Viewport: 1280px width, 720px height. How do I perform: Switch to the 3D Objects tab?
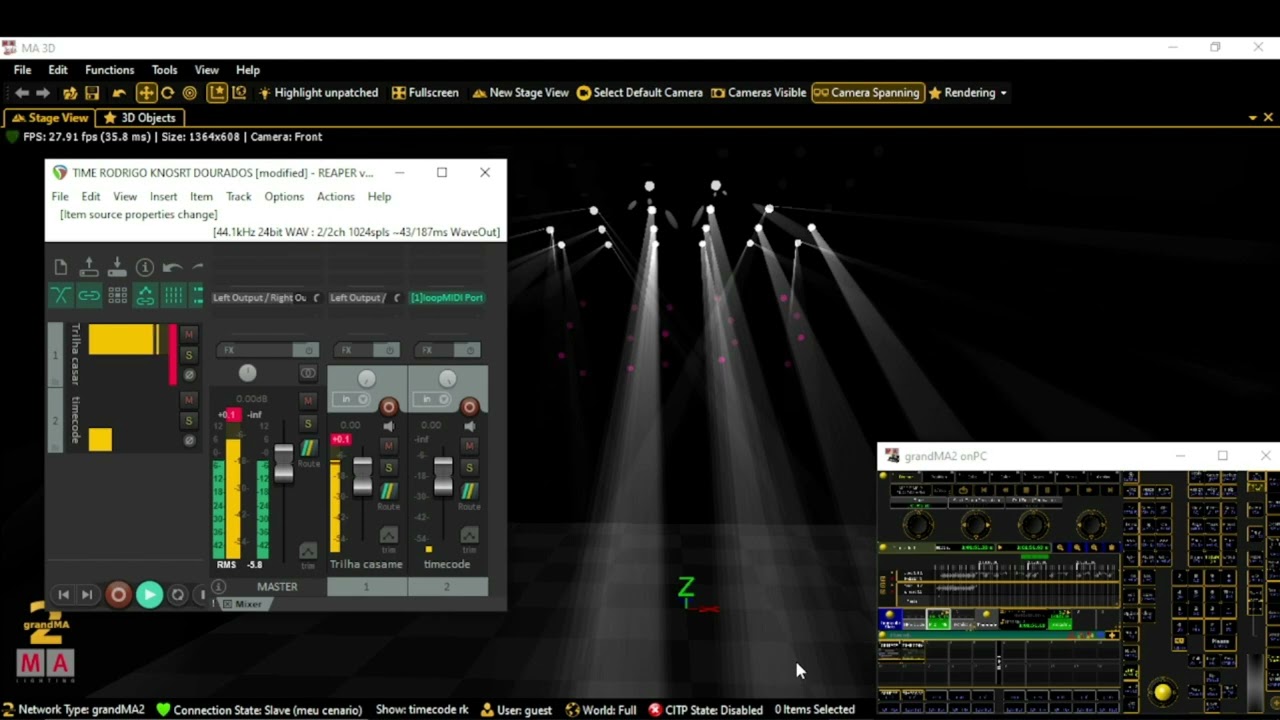point(139,118)
